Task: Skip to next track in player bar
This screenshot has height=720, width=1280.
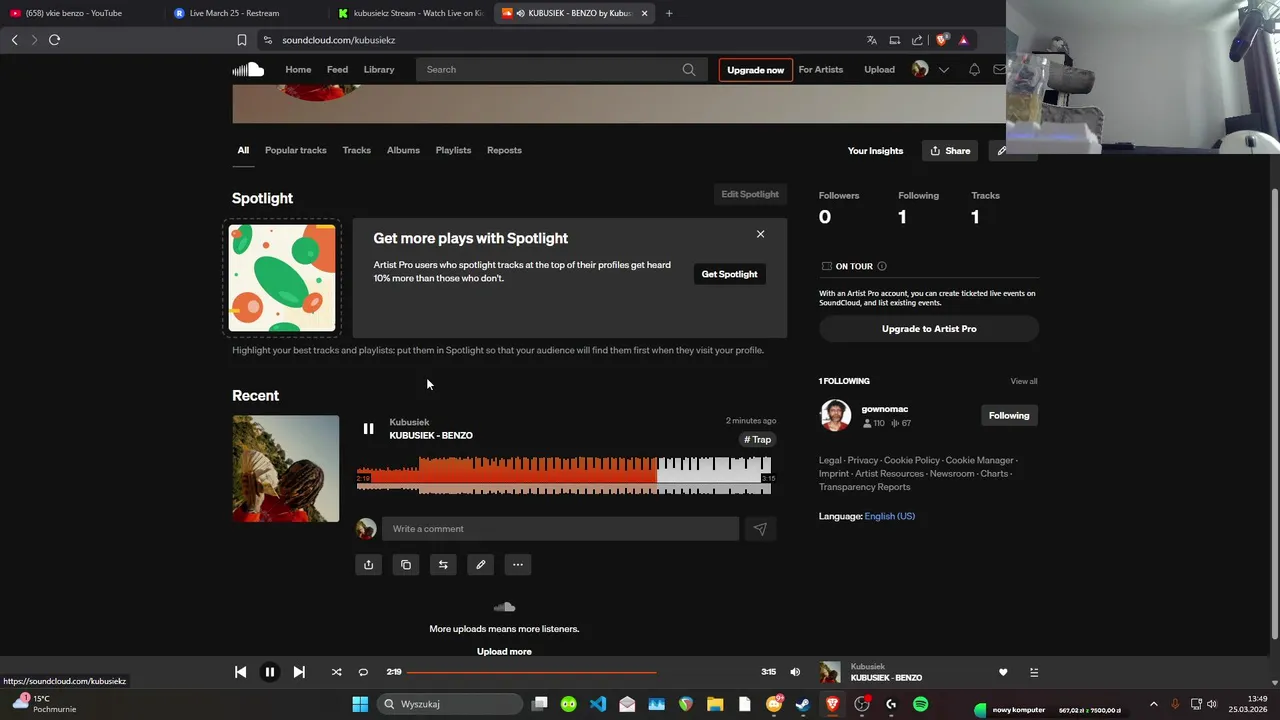Action: (299, 672)
